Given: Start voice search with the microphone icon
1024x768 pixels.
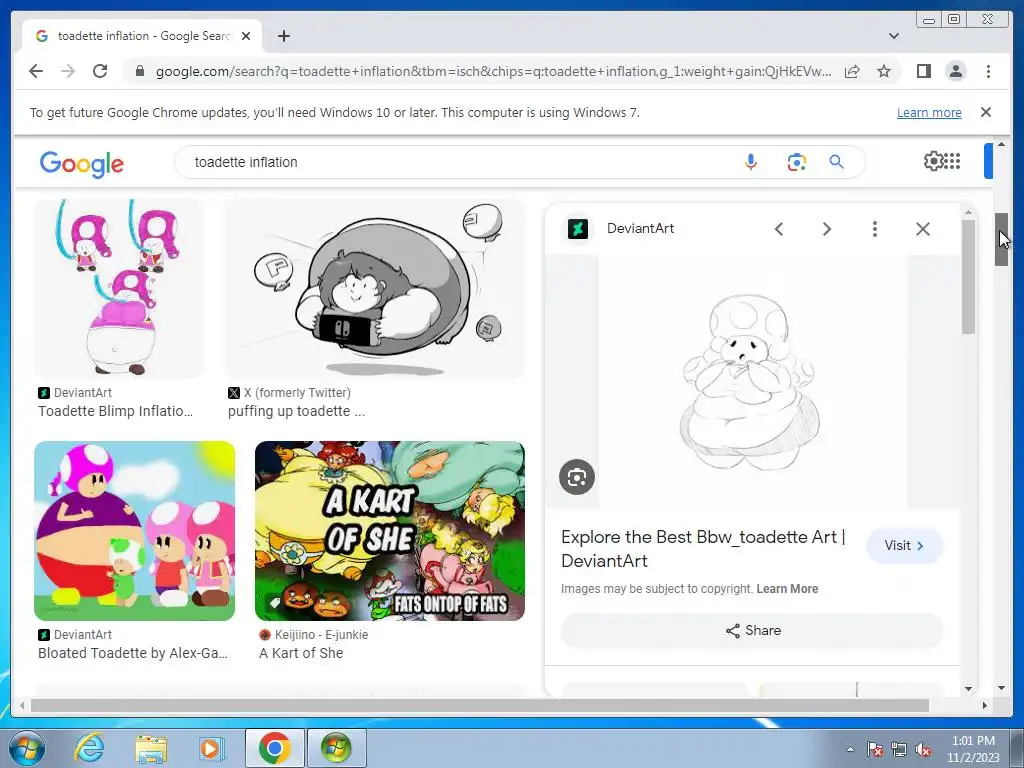Looking at the screenshot, I should [751, 162].
